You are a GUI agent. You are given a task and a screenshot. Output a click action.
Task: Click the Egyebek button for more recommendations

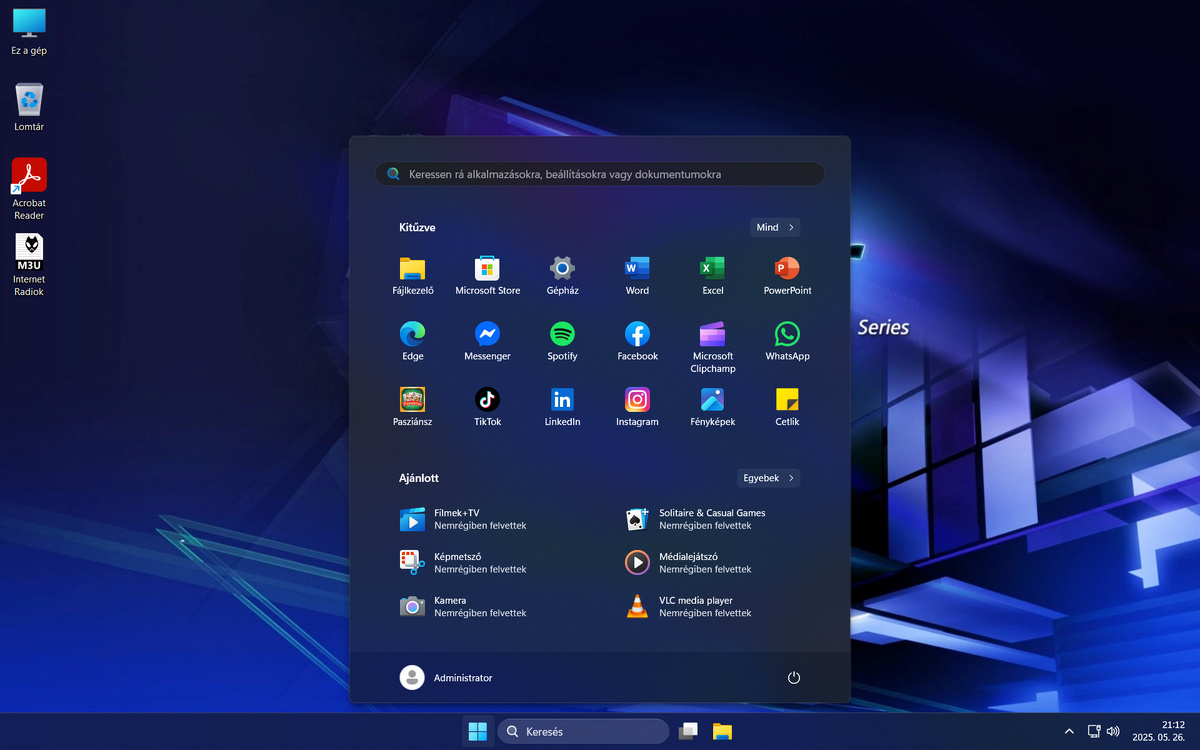(768, 478)
